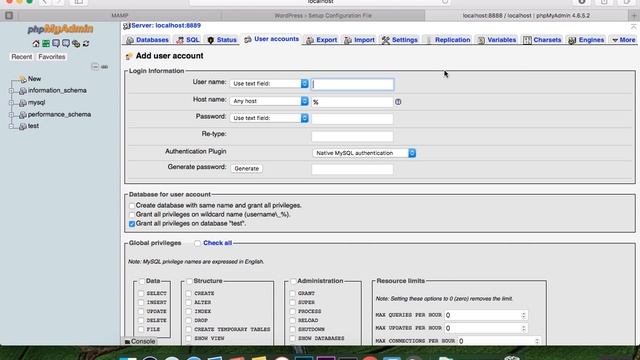Open phpMyAdmin documentation icon (third sidebar icon)

(56, 43)
